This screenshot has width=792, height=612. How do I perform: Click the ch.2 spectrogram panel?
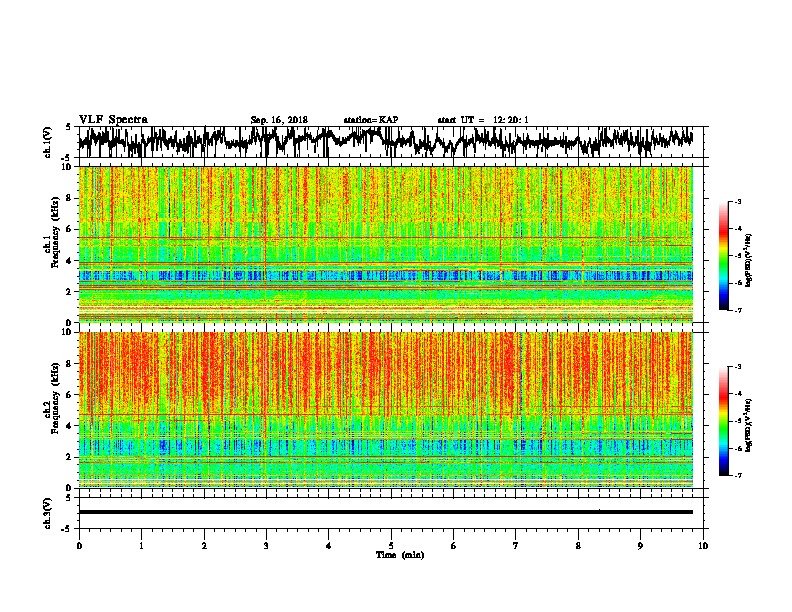(386, 410)
